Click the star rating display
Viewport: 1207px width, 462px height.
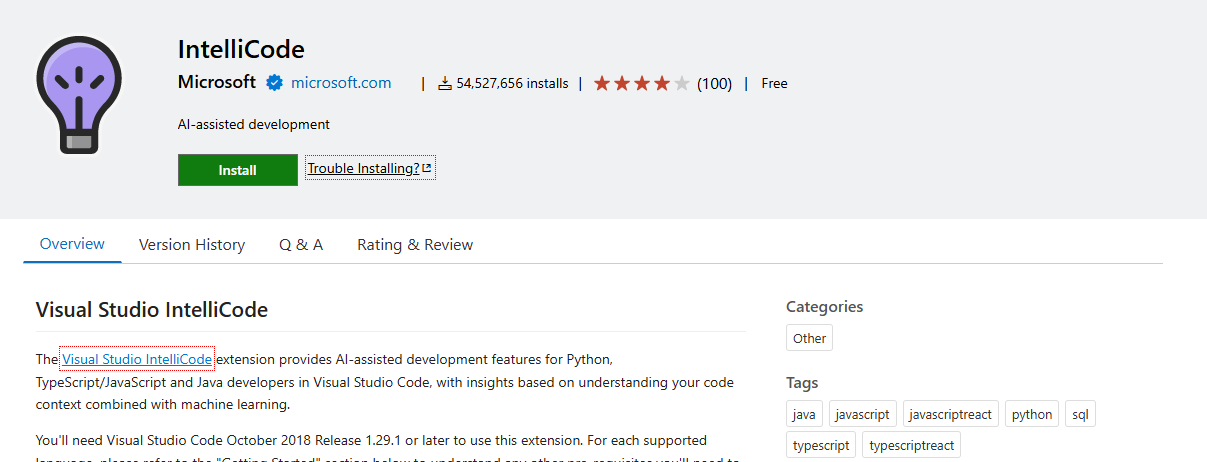click(642, 84)
